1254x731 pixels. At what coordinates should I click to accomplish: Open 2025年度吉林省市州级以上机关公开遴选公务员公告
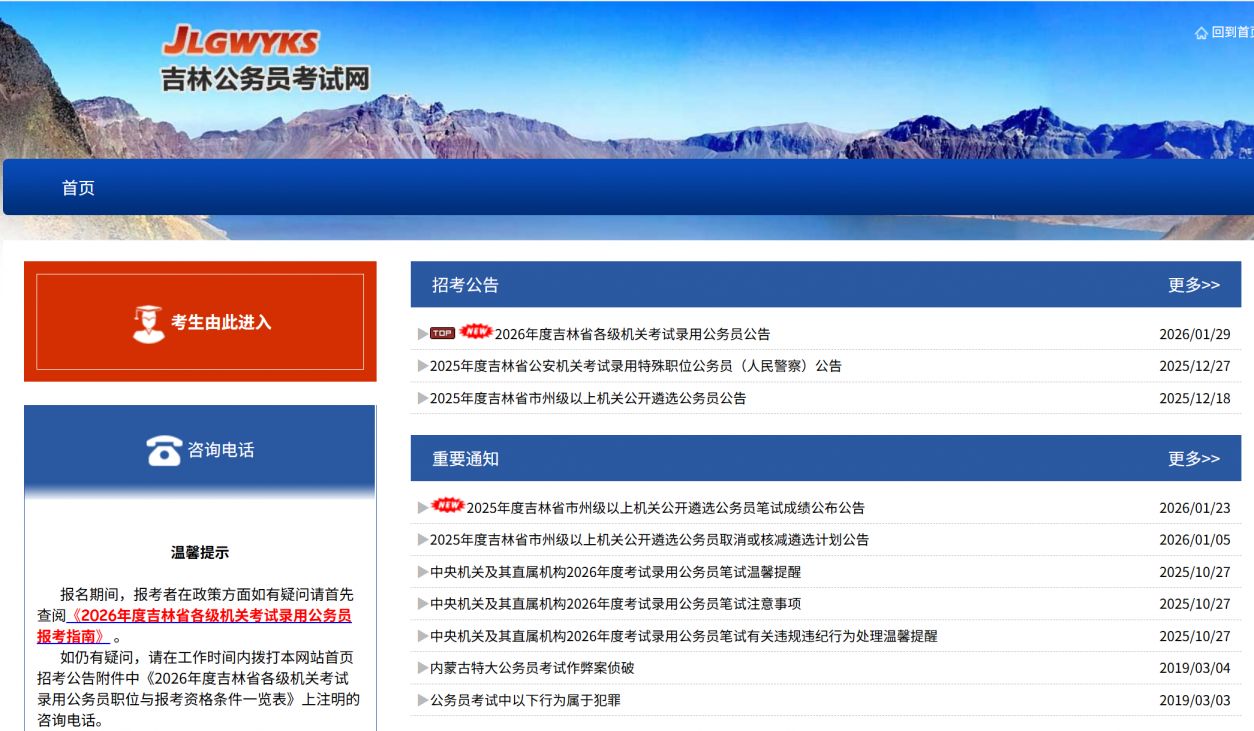(x=588, y=398)
